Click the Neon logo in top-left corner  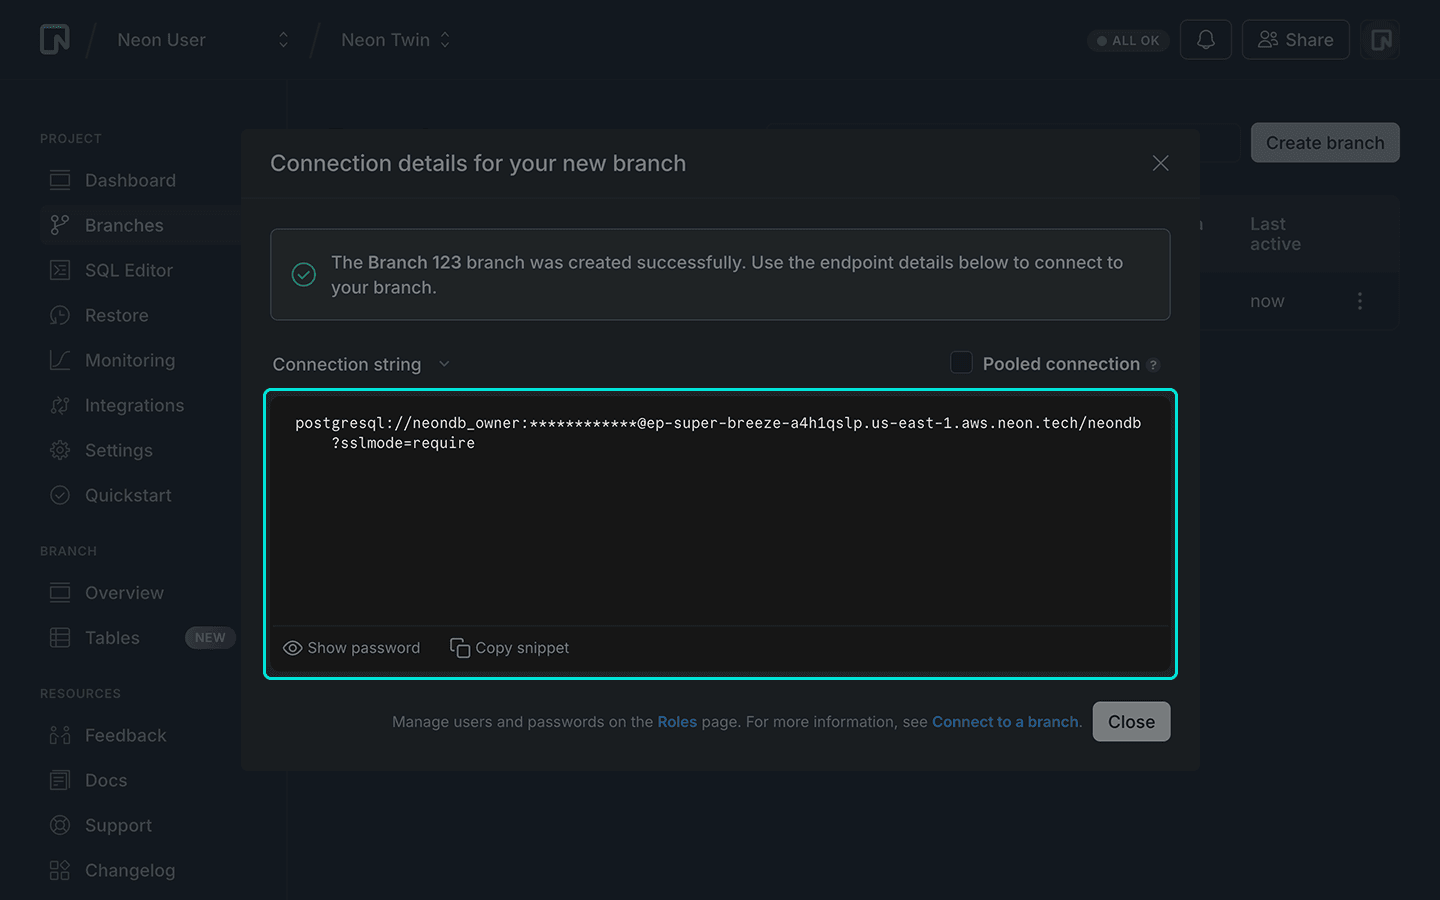click(55, 40)
